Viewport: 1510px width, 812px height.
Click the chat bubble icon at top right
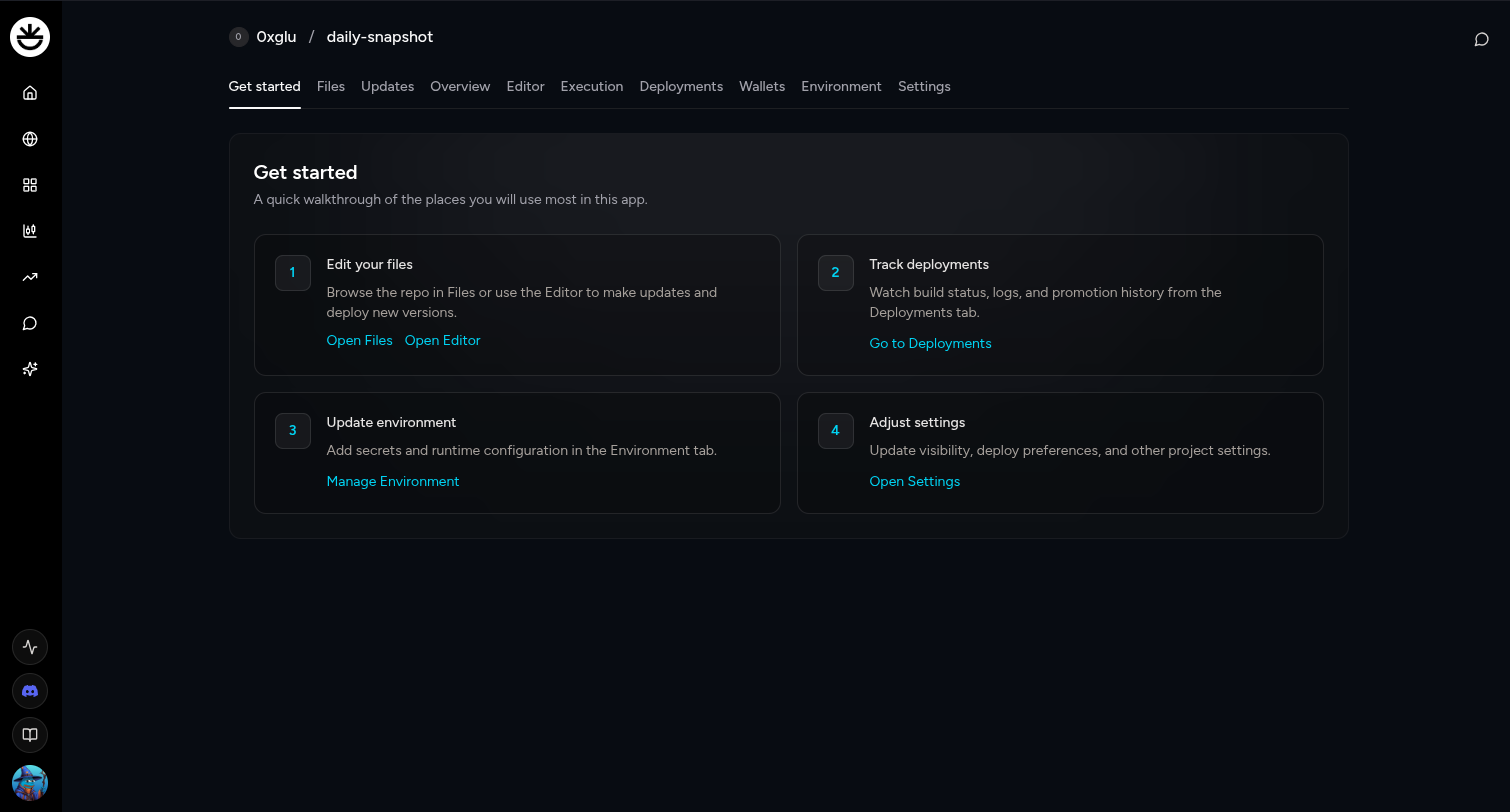(x=1481, y=40)
